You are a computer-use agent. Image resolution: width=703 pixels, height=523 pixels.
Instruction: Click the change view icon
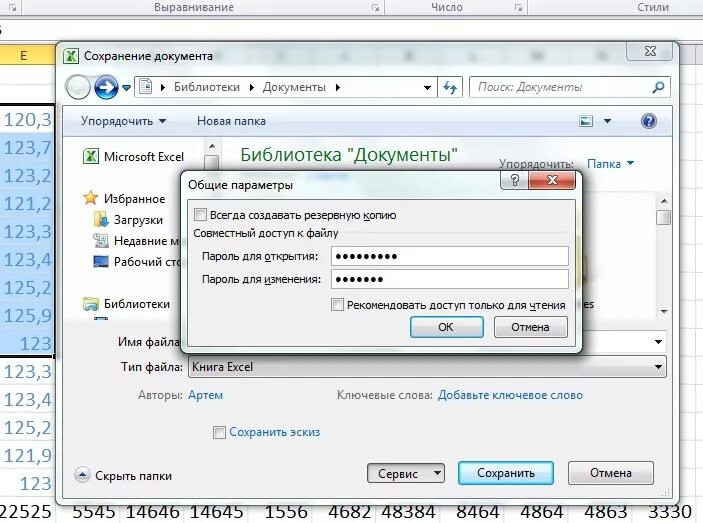pos(586,121)
